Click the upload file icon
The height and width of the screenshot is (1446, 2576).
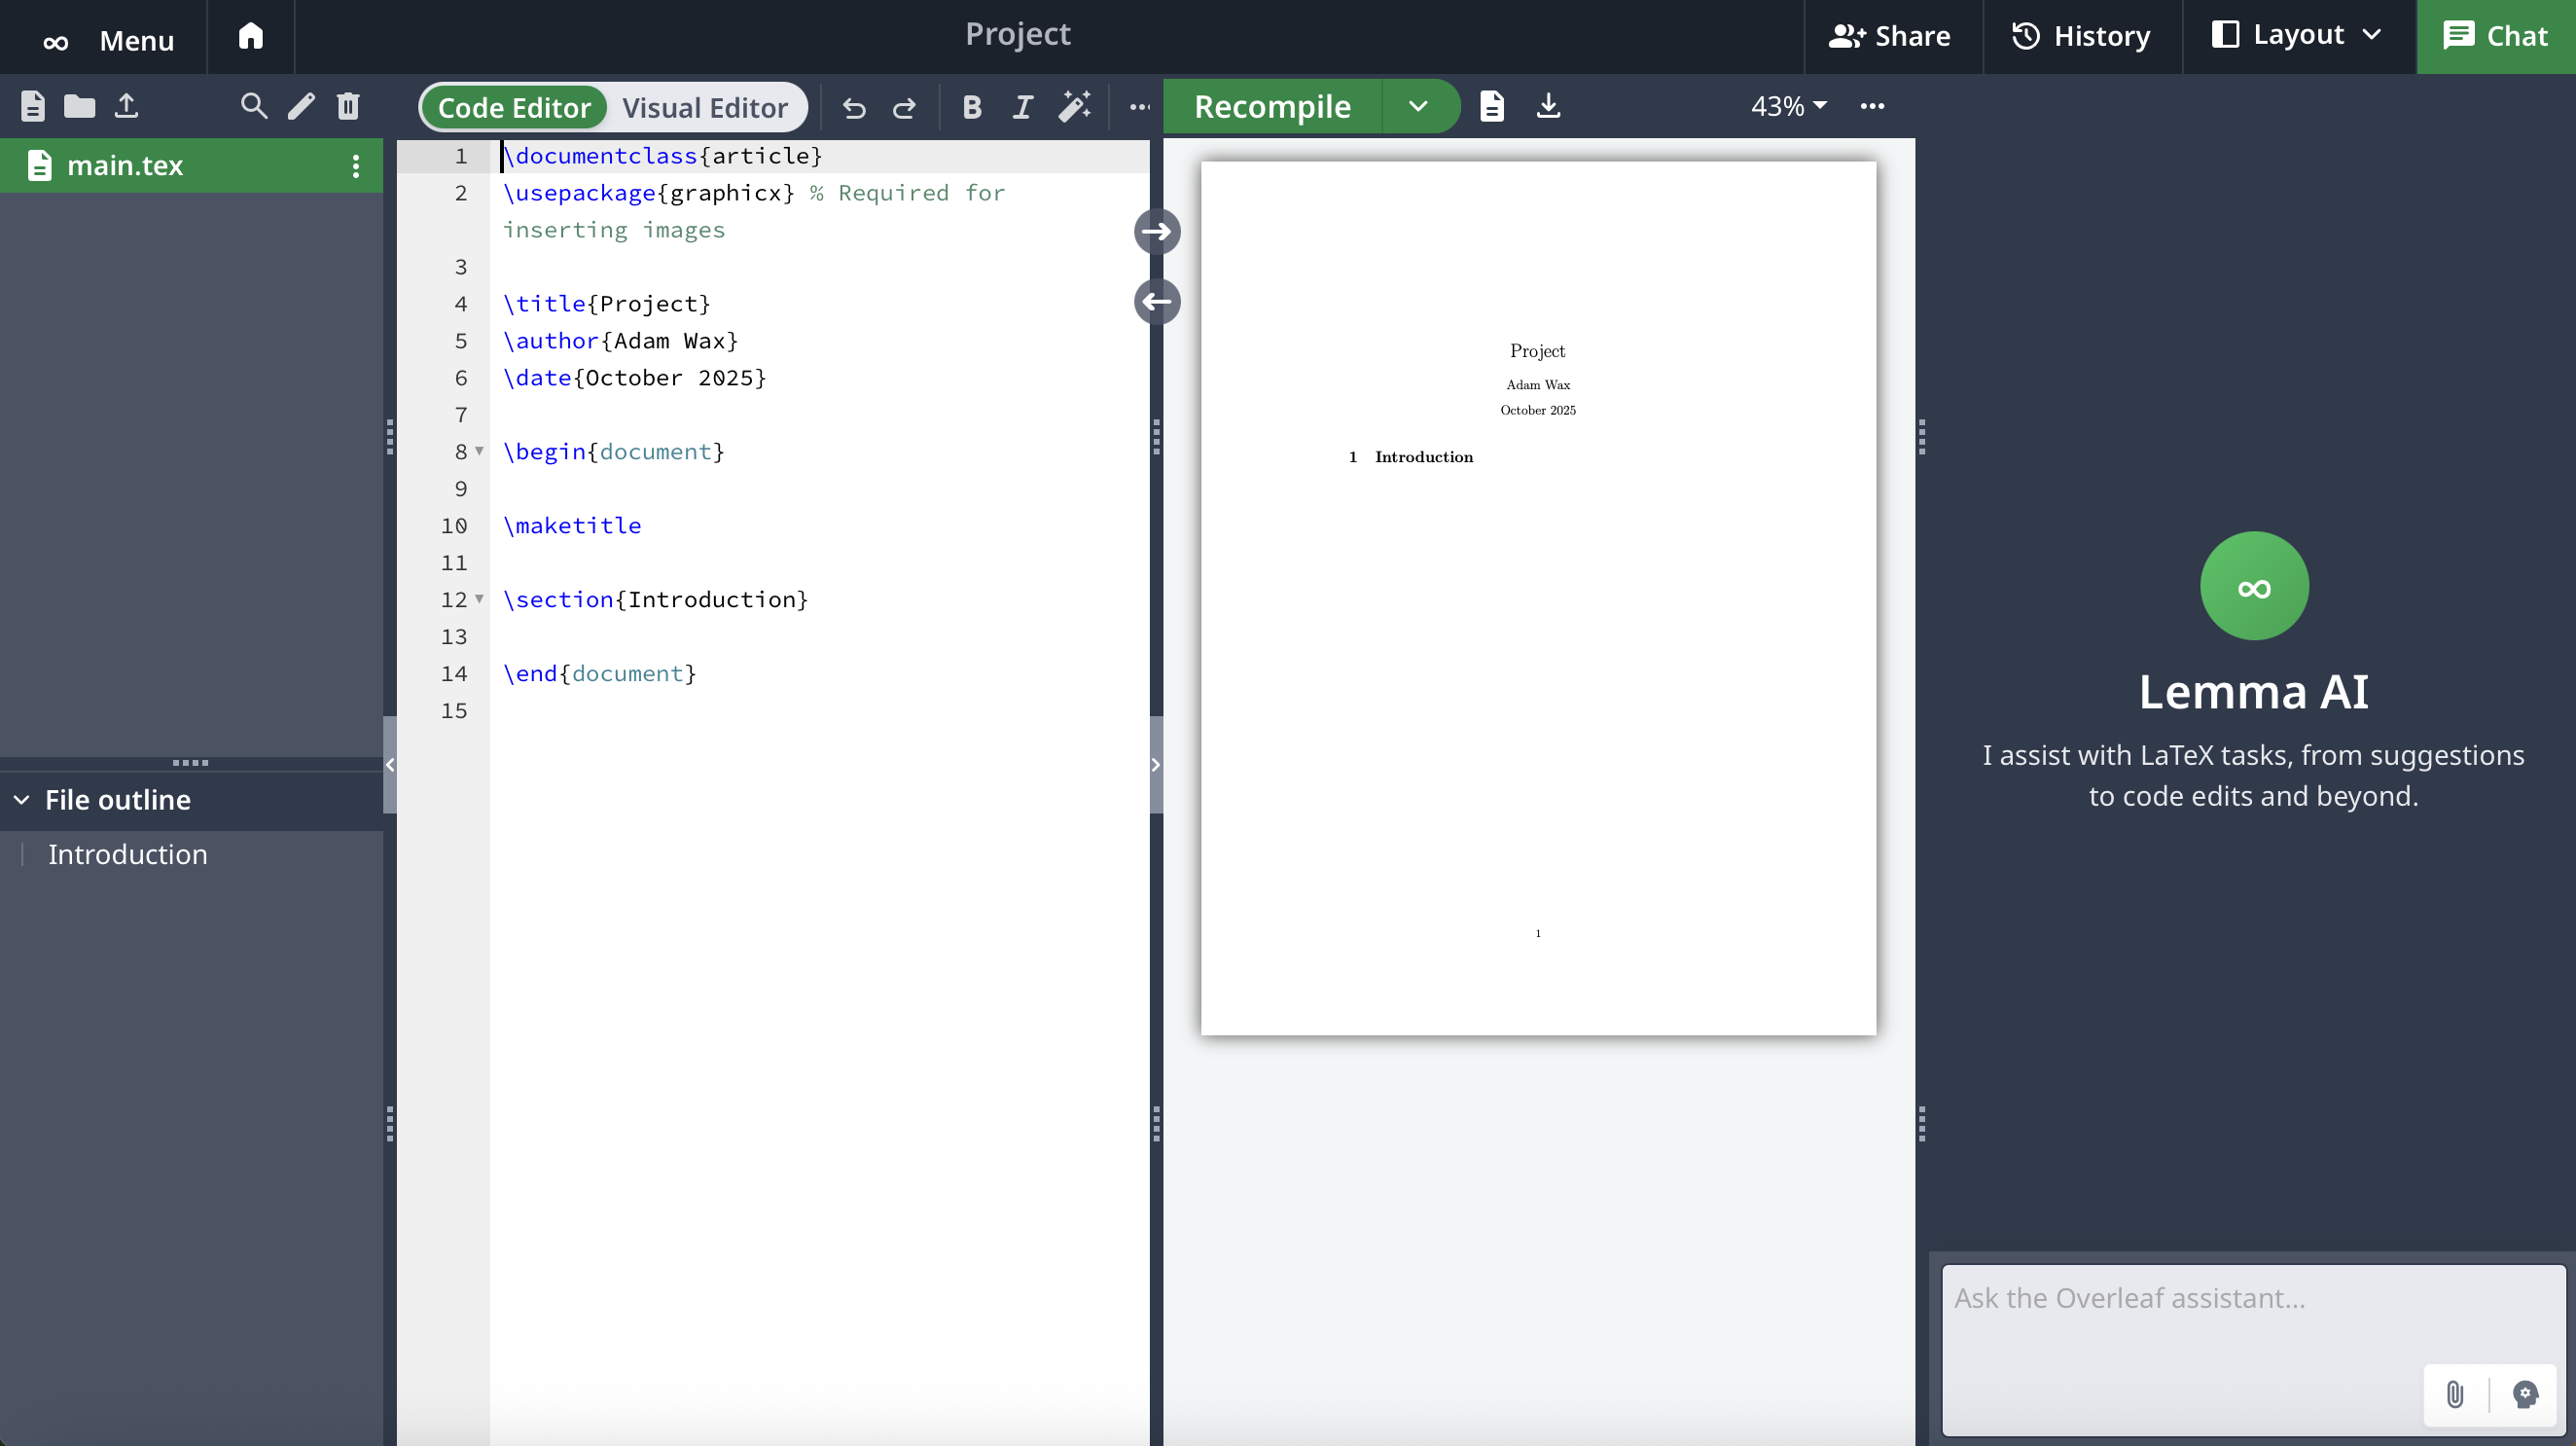tap(126, 106)
